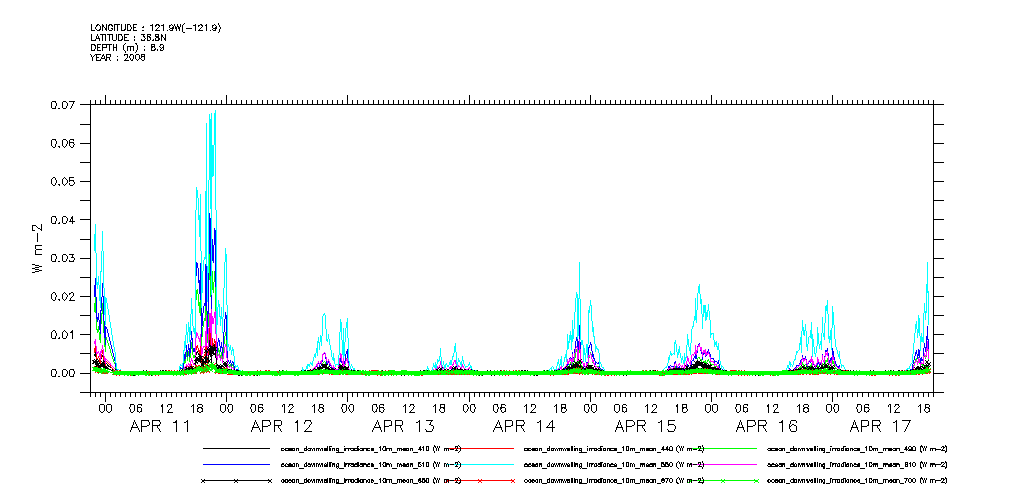Screen dimensions: 1009x504
Task: Click the cyan line sample in legend
Action: 480,465
